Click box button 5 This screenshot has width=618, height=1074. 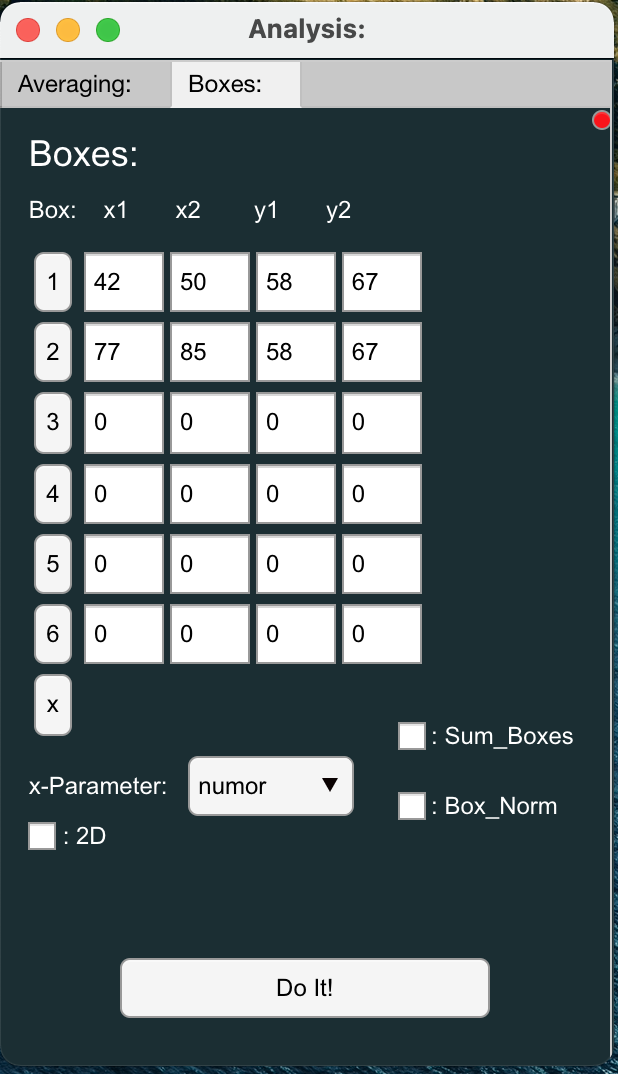[53, 564]
